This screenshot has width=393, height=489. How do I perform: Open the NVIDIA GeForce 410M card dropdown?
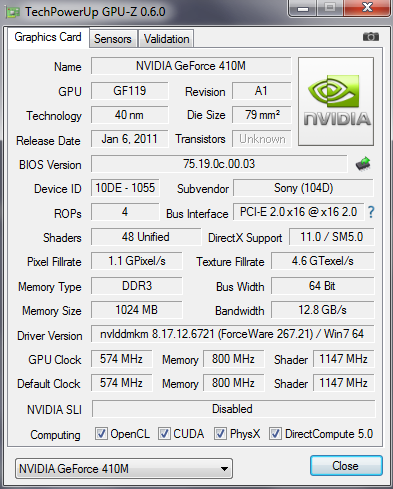[x=124, y=469]
